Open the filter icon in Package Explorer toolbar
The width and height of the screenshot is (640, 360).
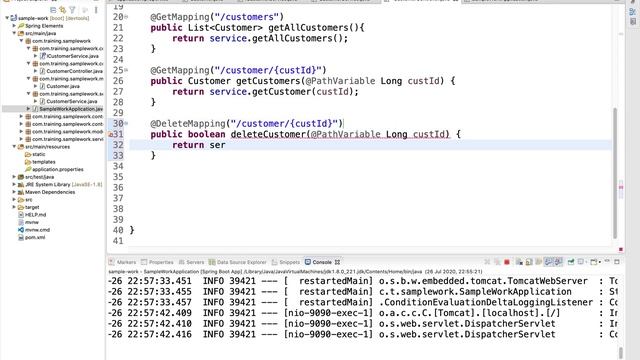pos(72,9)
